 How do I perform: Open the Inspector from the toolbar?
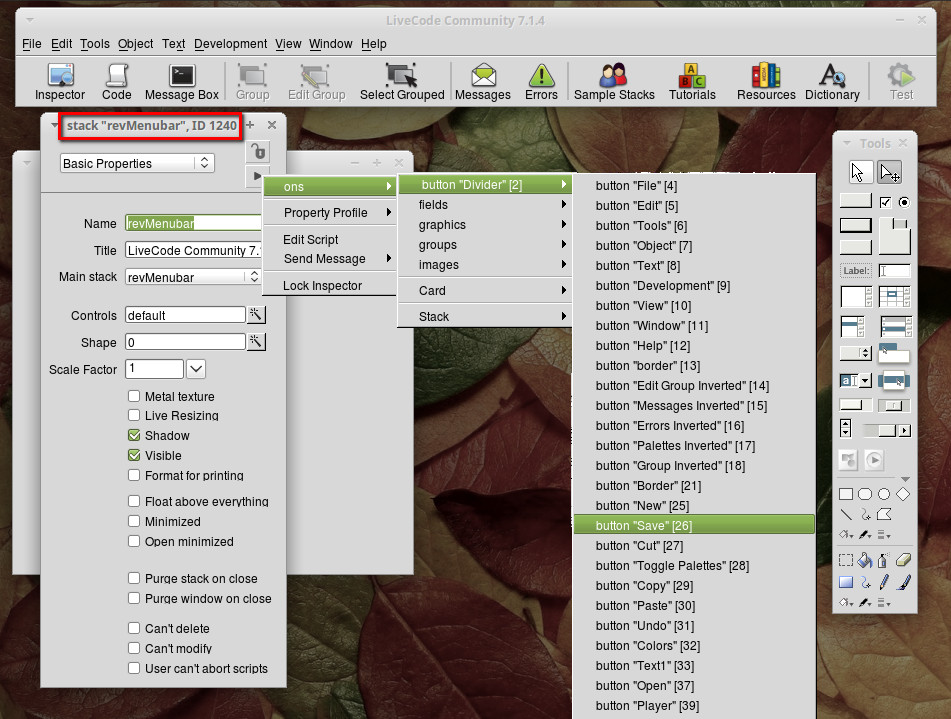pos(60,82)
